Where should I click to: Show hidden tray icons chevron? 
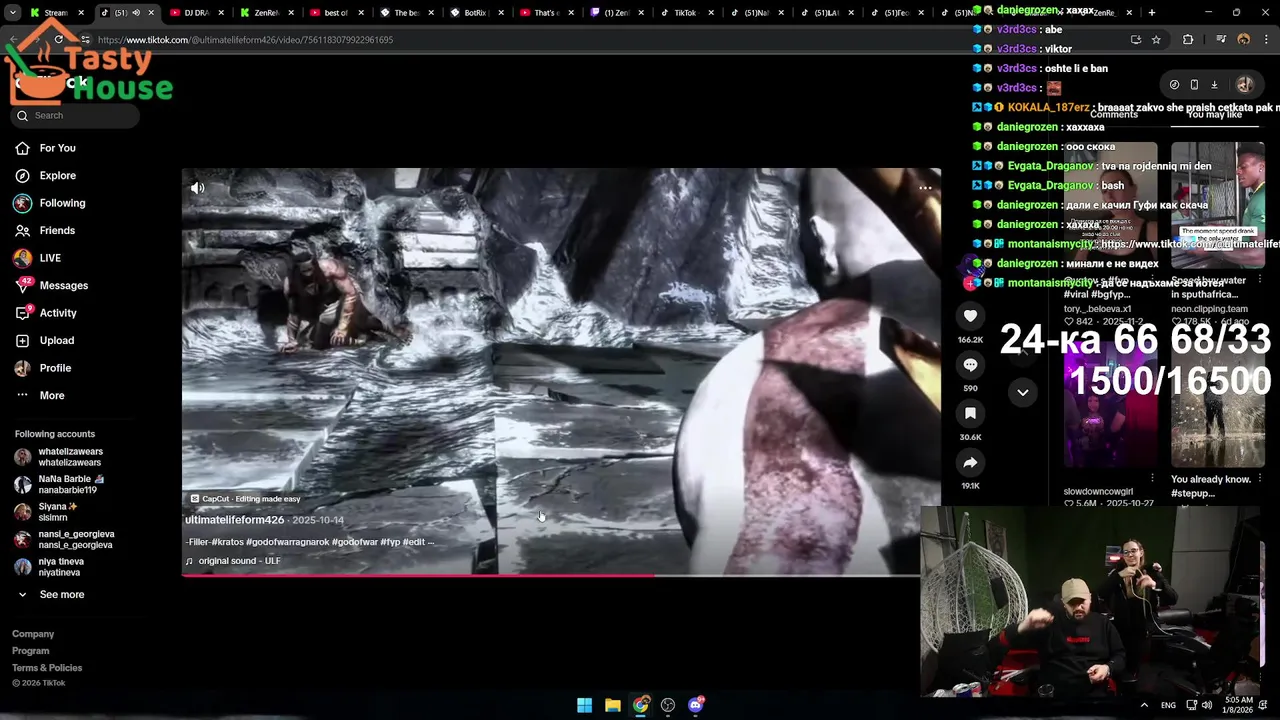[1144, 705]
